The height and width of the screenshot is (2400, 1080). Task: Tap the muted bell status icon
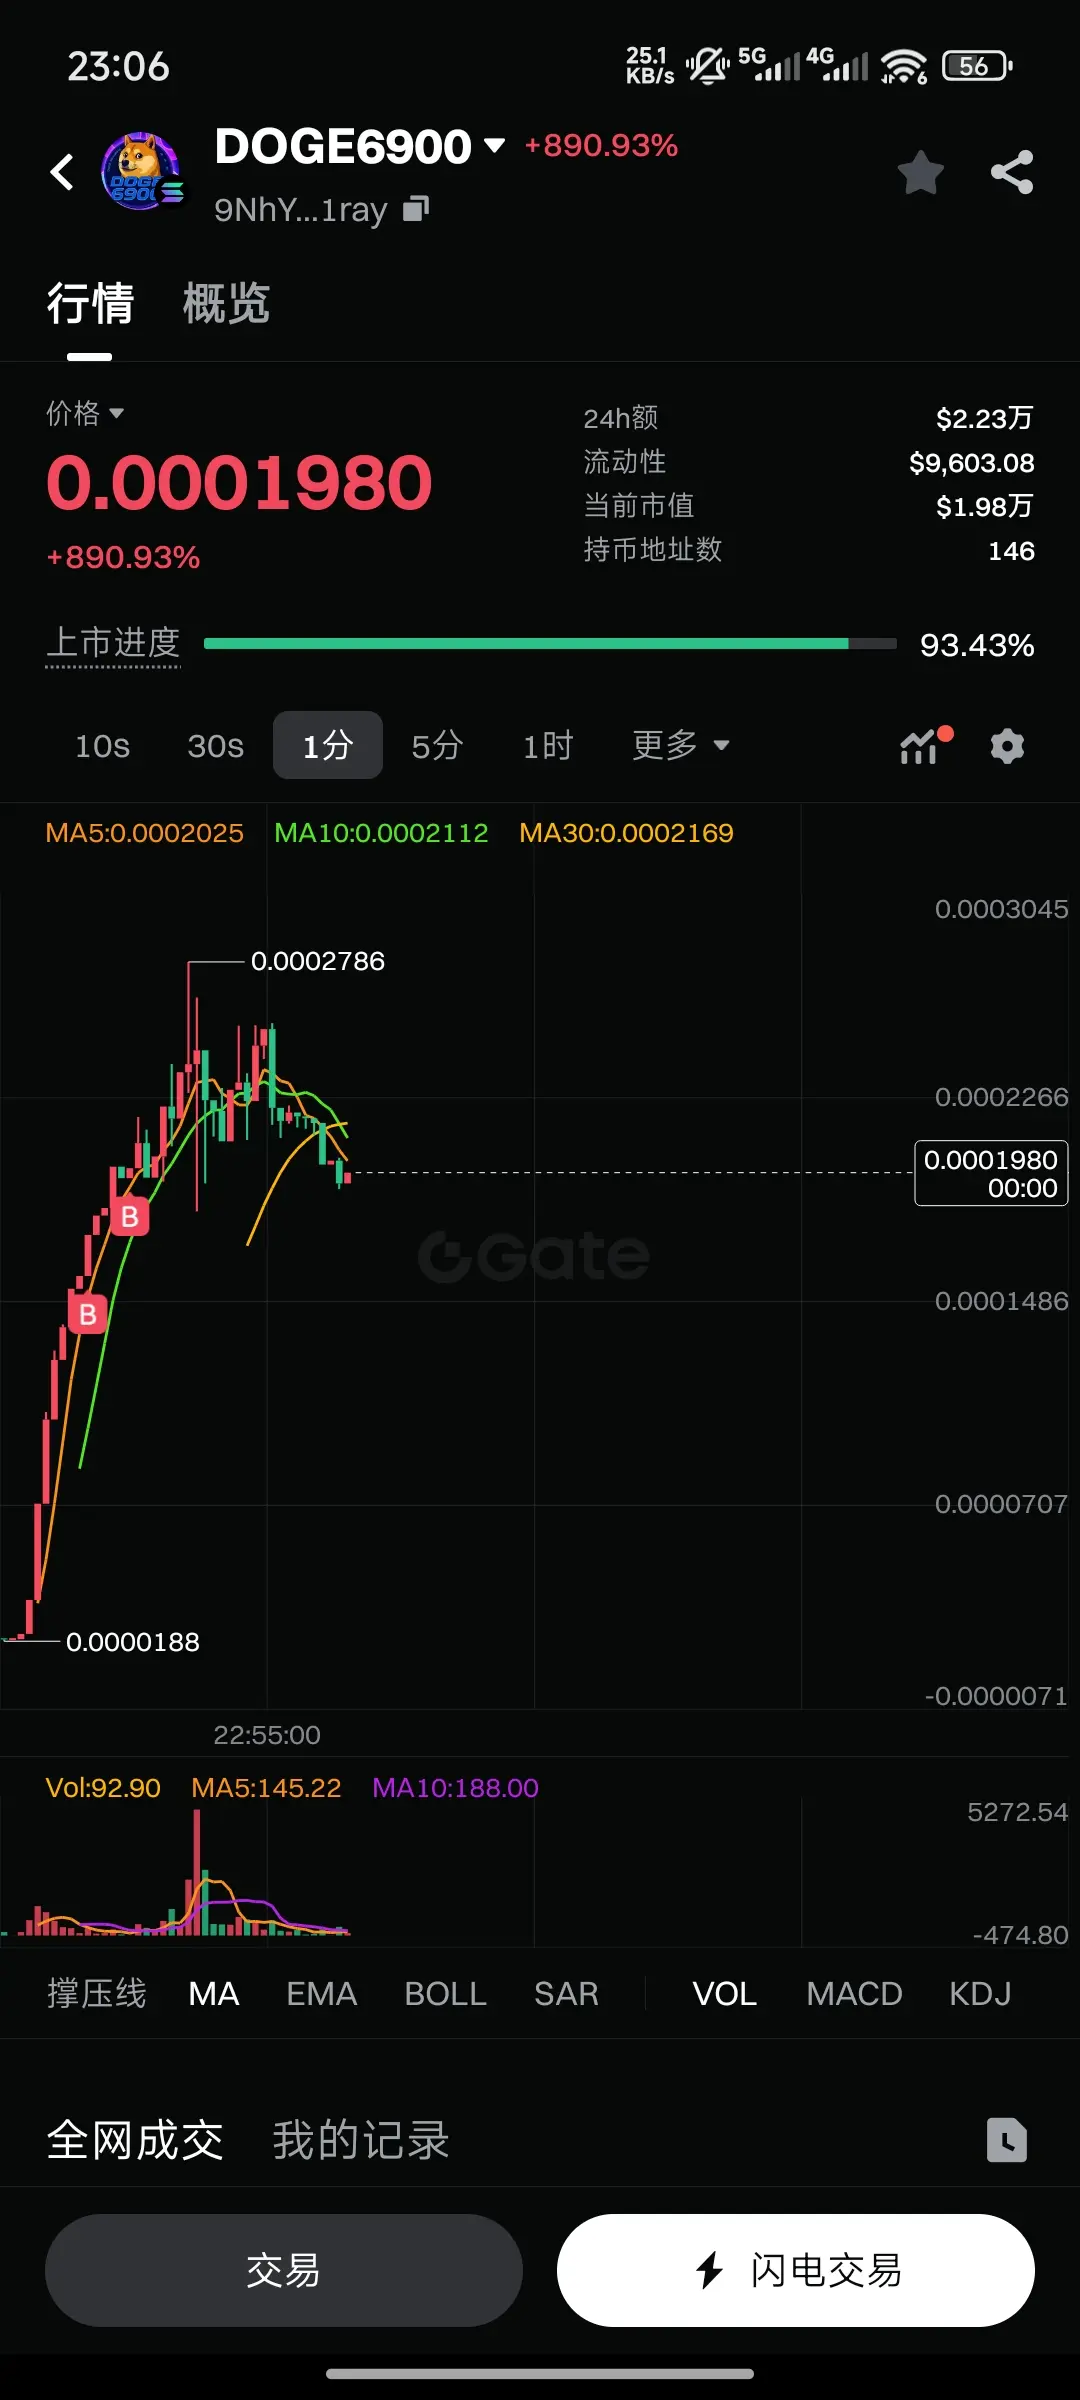pyautogui.click(x=708, y=66)
